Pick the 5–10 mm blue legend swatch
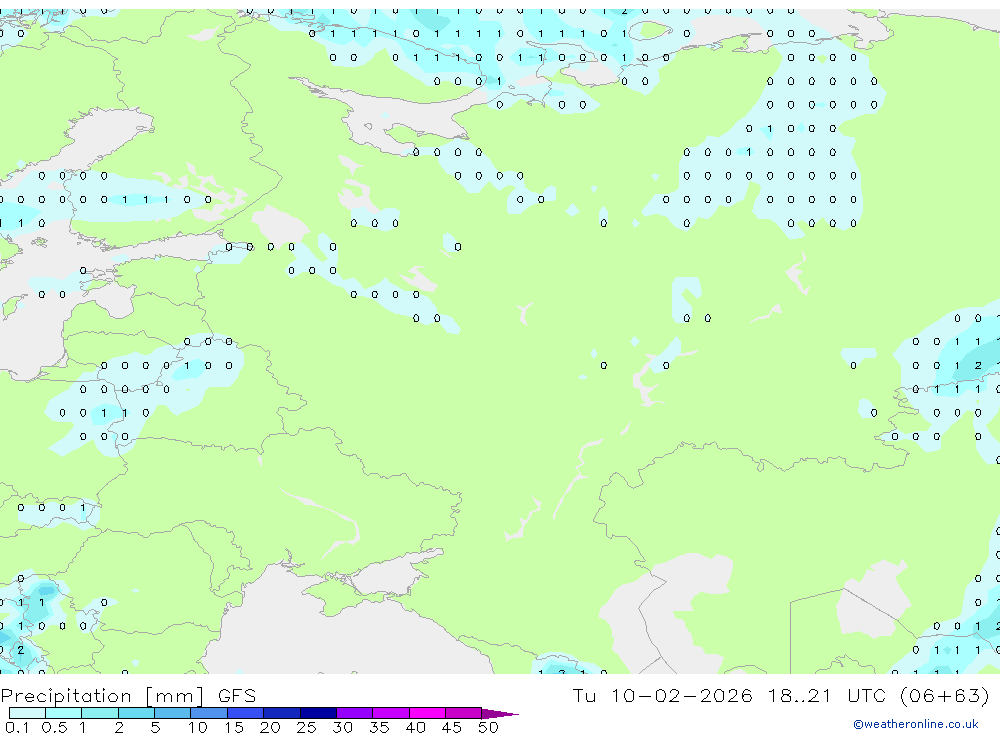The image size is (1000, 733). point(172,713)
